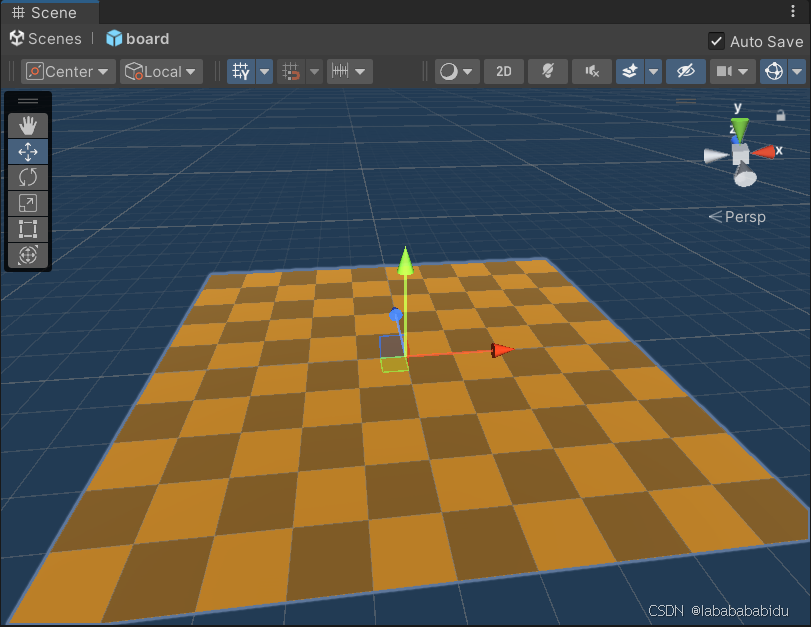811x627 pixels.
Task: Select the Move tool
Action: (28, 152)
